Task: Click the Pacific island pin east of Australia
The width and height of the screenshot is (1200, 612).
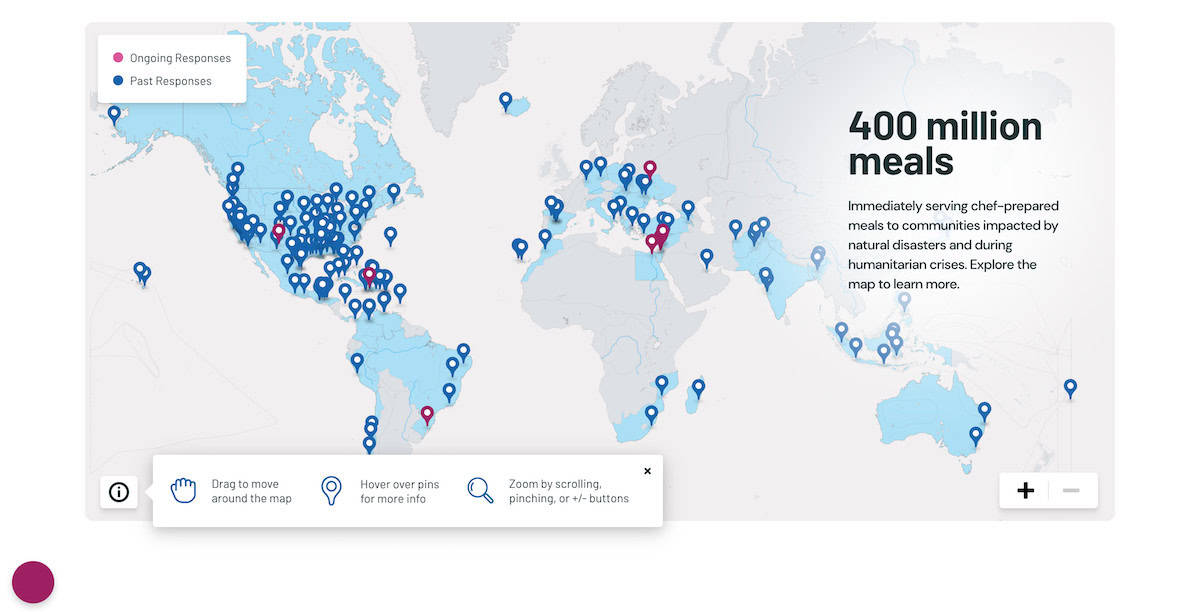Action: 1070,386
